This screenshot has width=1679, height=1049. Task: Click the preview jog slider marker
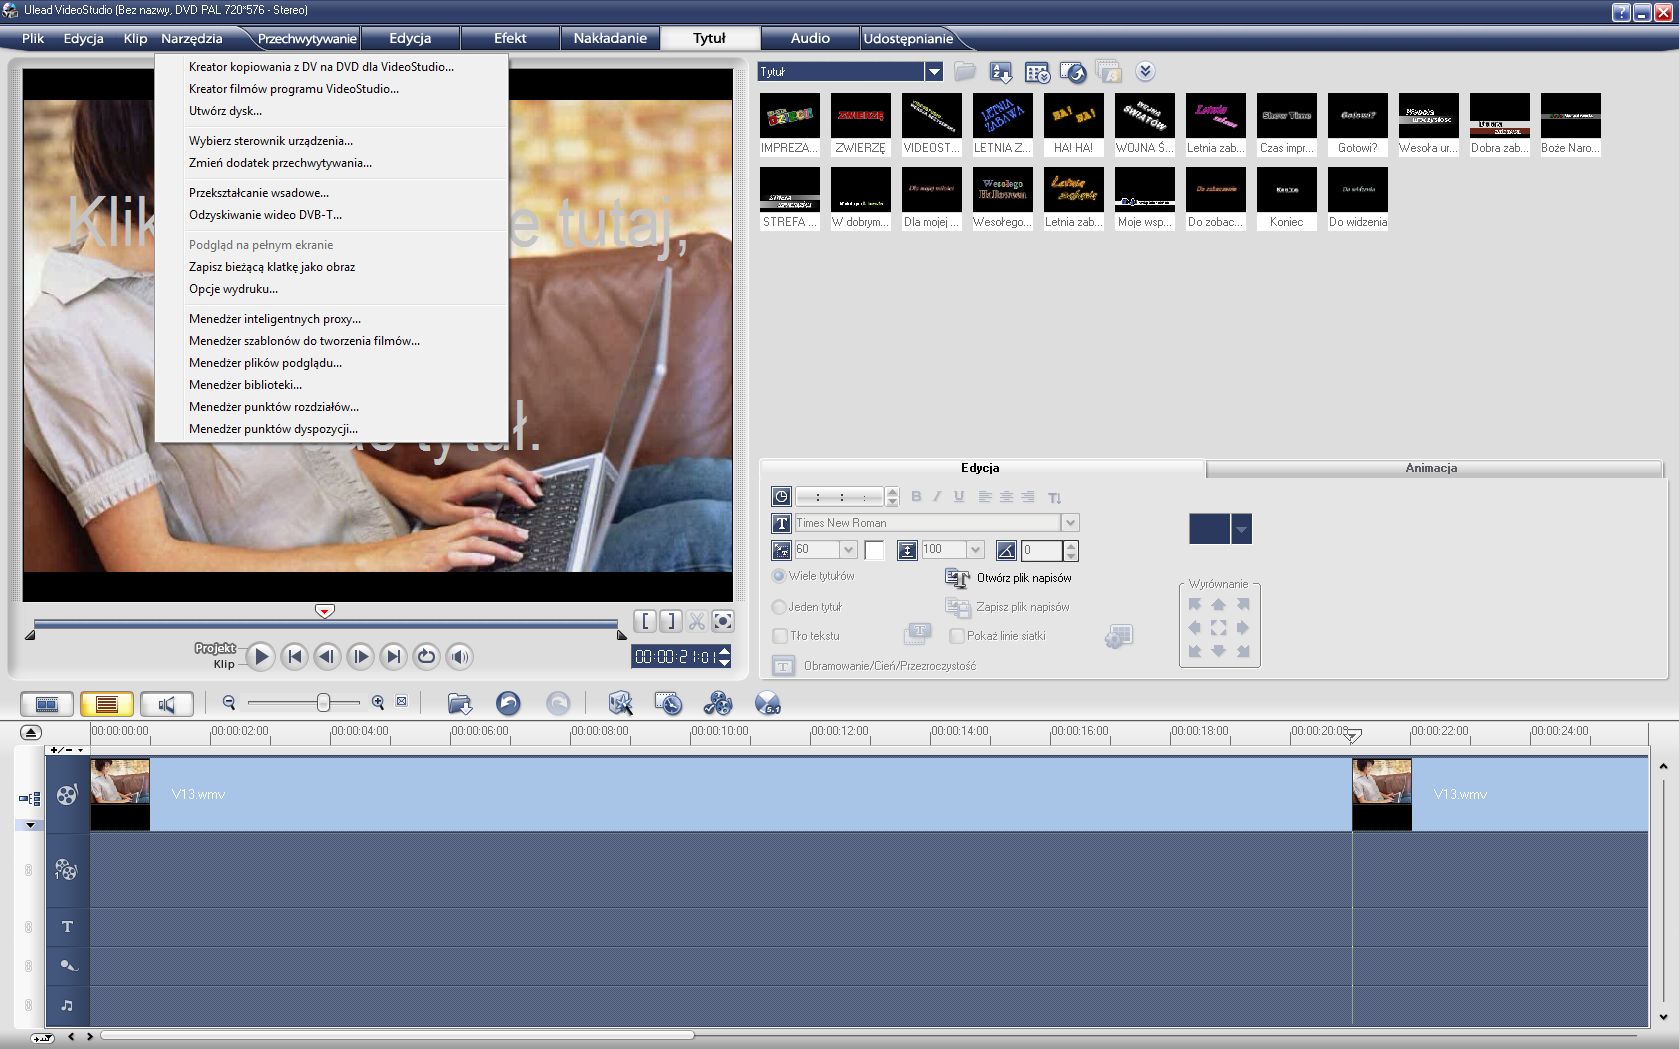(x=324, y=611)
